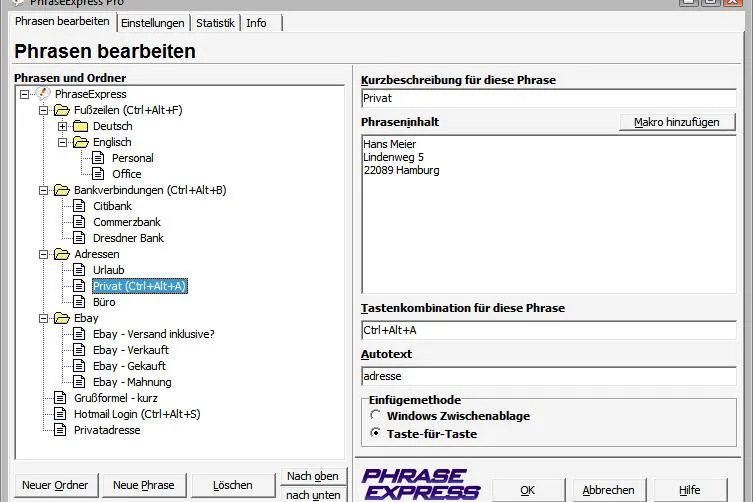Click the Bankverbindungen folder icon
753x502 pixels.
click(x=61, y=190)
